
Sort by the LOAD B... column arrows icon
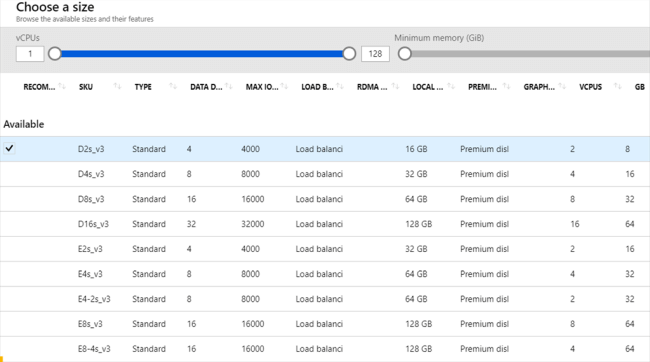point(340,86)
